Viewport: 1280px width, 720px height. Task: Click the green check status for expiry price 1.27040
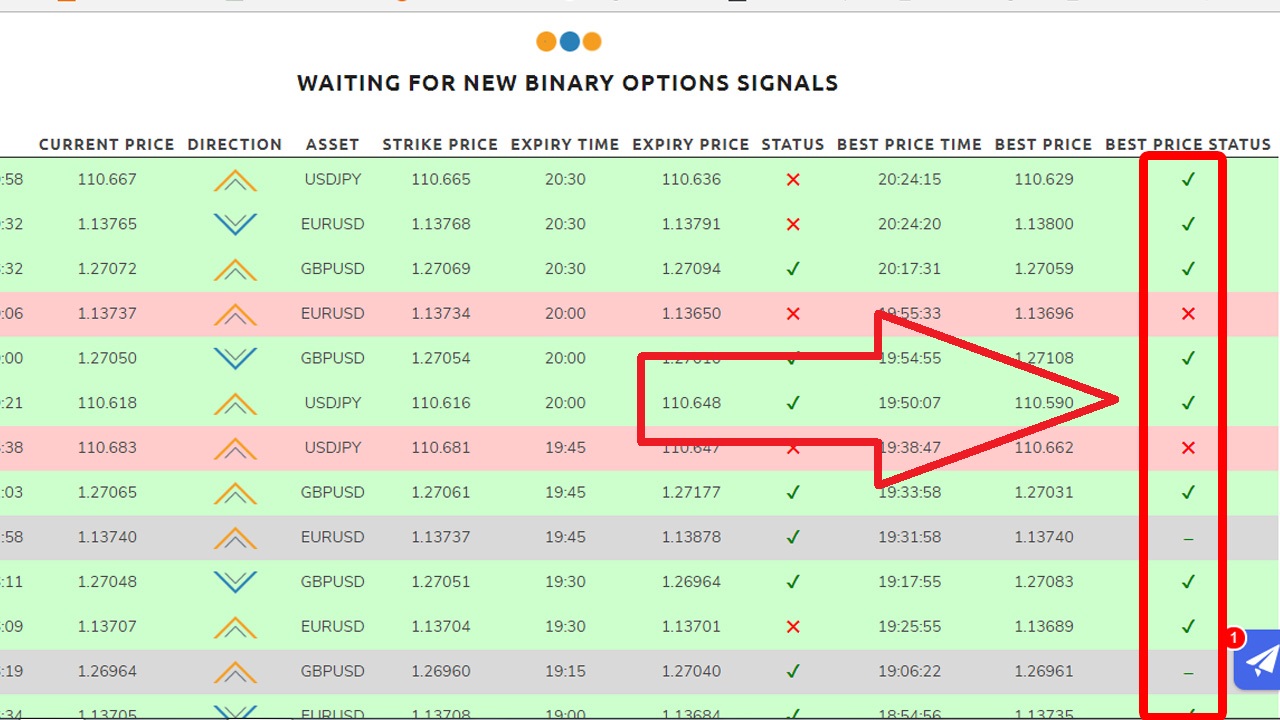tap(793, 671)
